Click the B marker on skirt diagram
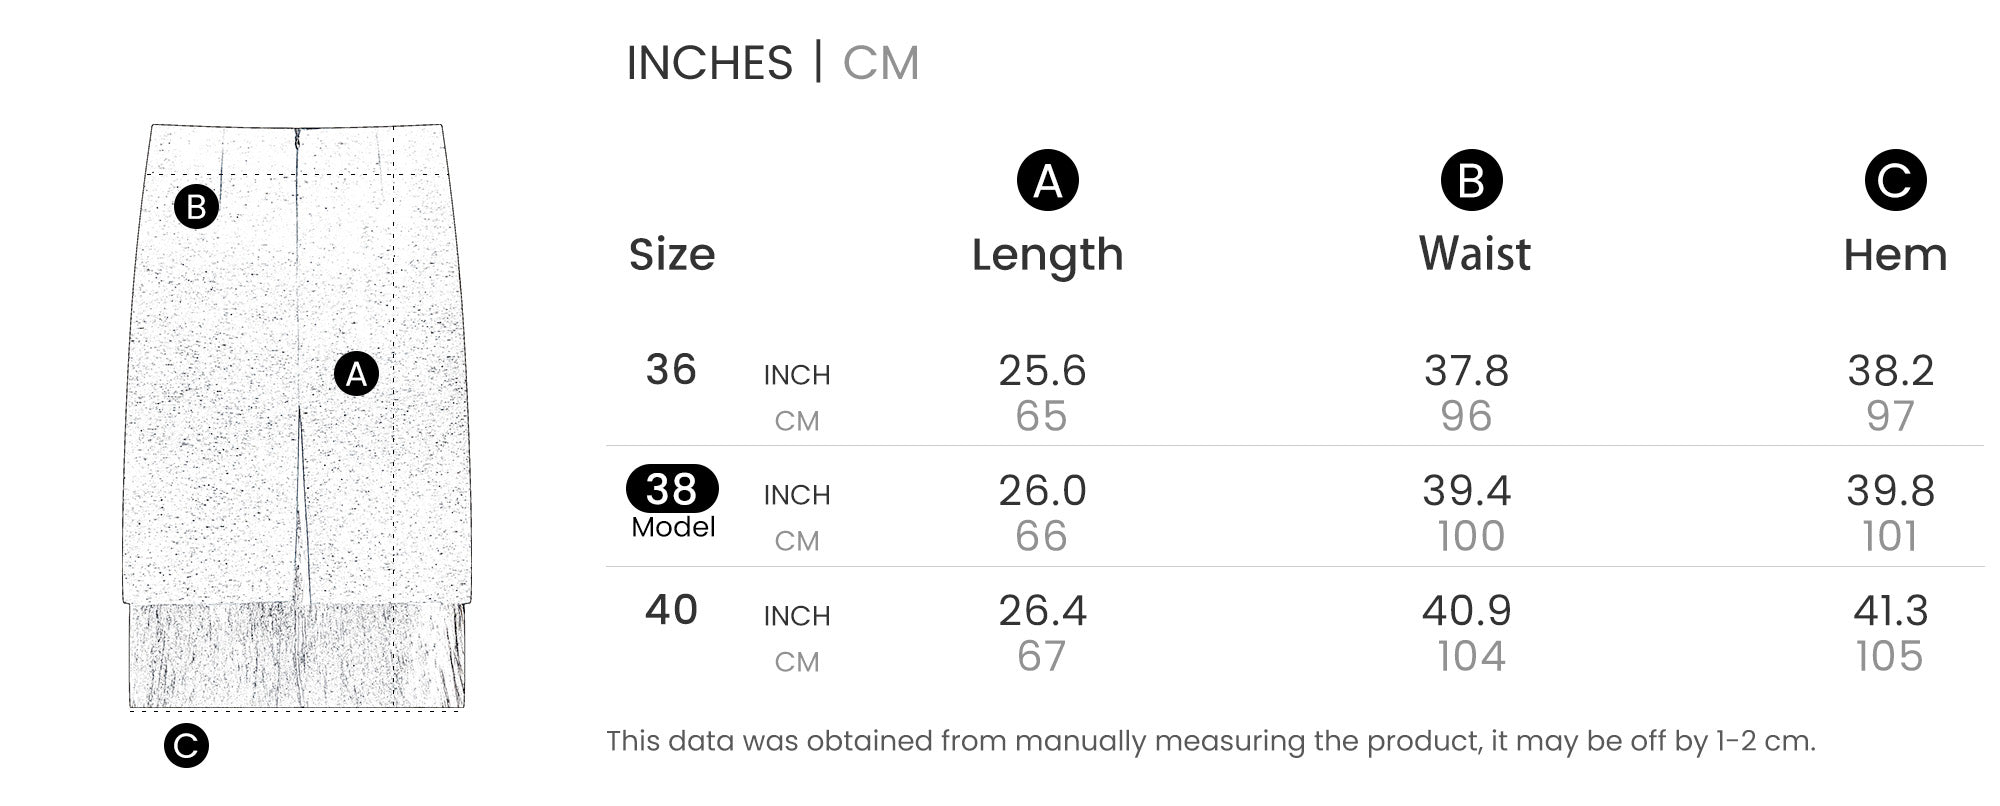The width and height of the screenshot is (2000, 806). coord(196,207)
